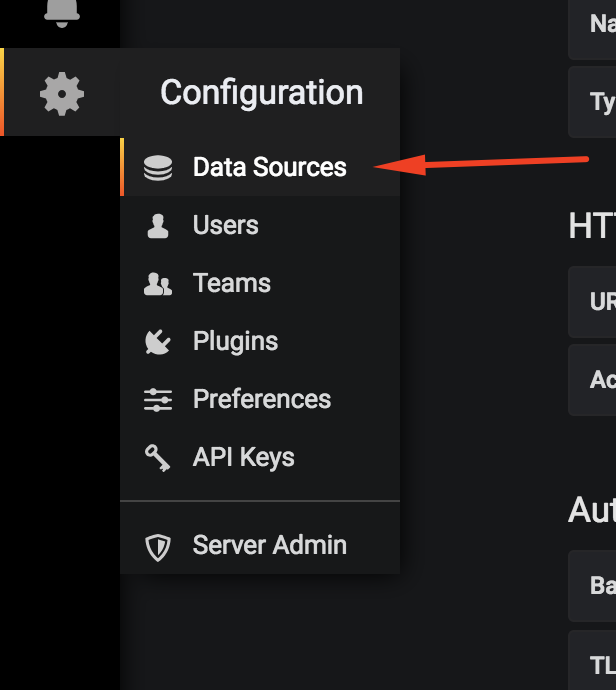616x690 pixels.
Task: Click the Configuration gear icon in sidebar
Action: pyautogui.click(x=61, y=93)
